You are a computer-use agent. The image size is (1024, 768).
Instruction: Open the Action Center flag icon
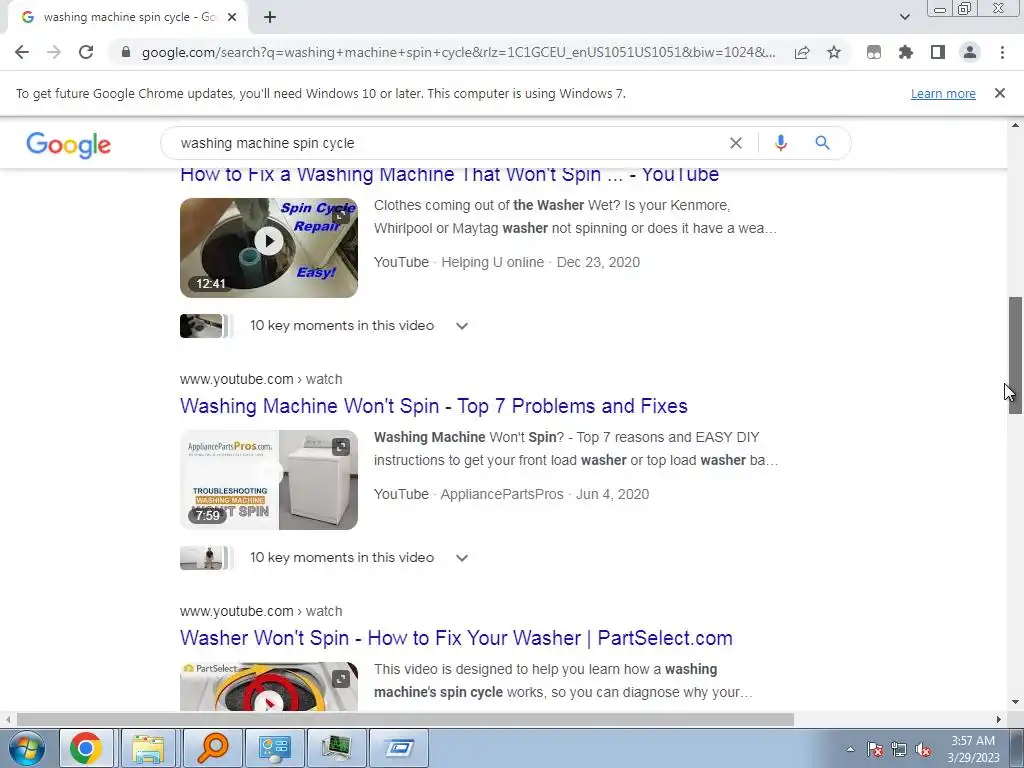[875, 750]
